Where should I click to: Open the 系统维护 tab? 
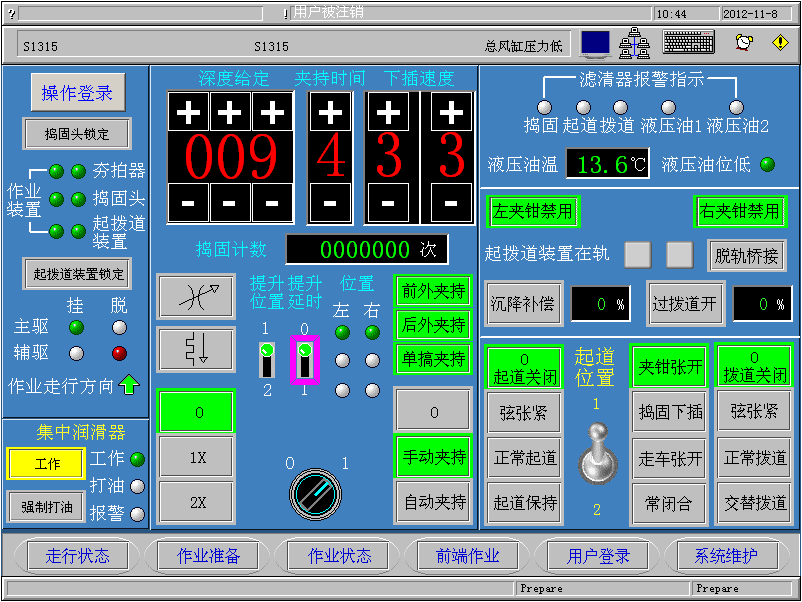[726, 556]
